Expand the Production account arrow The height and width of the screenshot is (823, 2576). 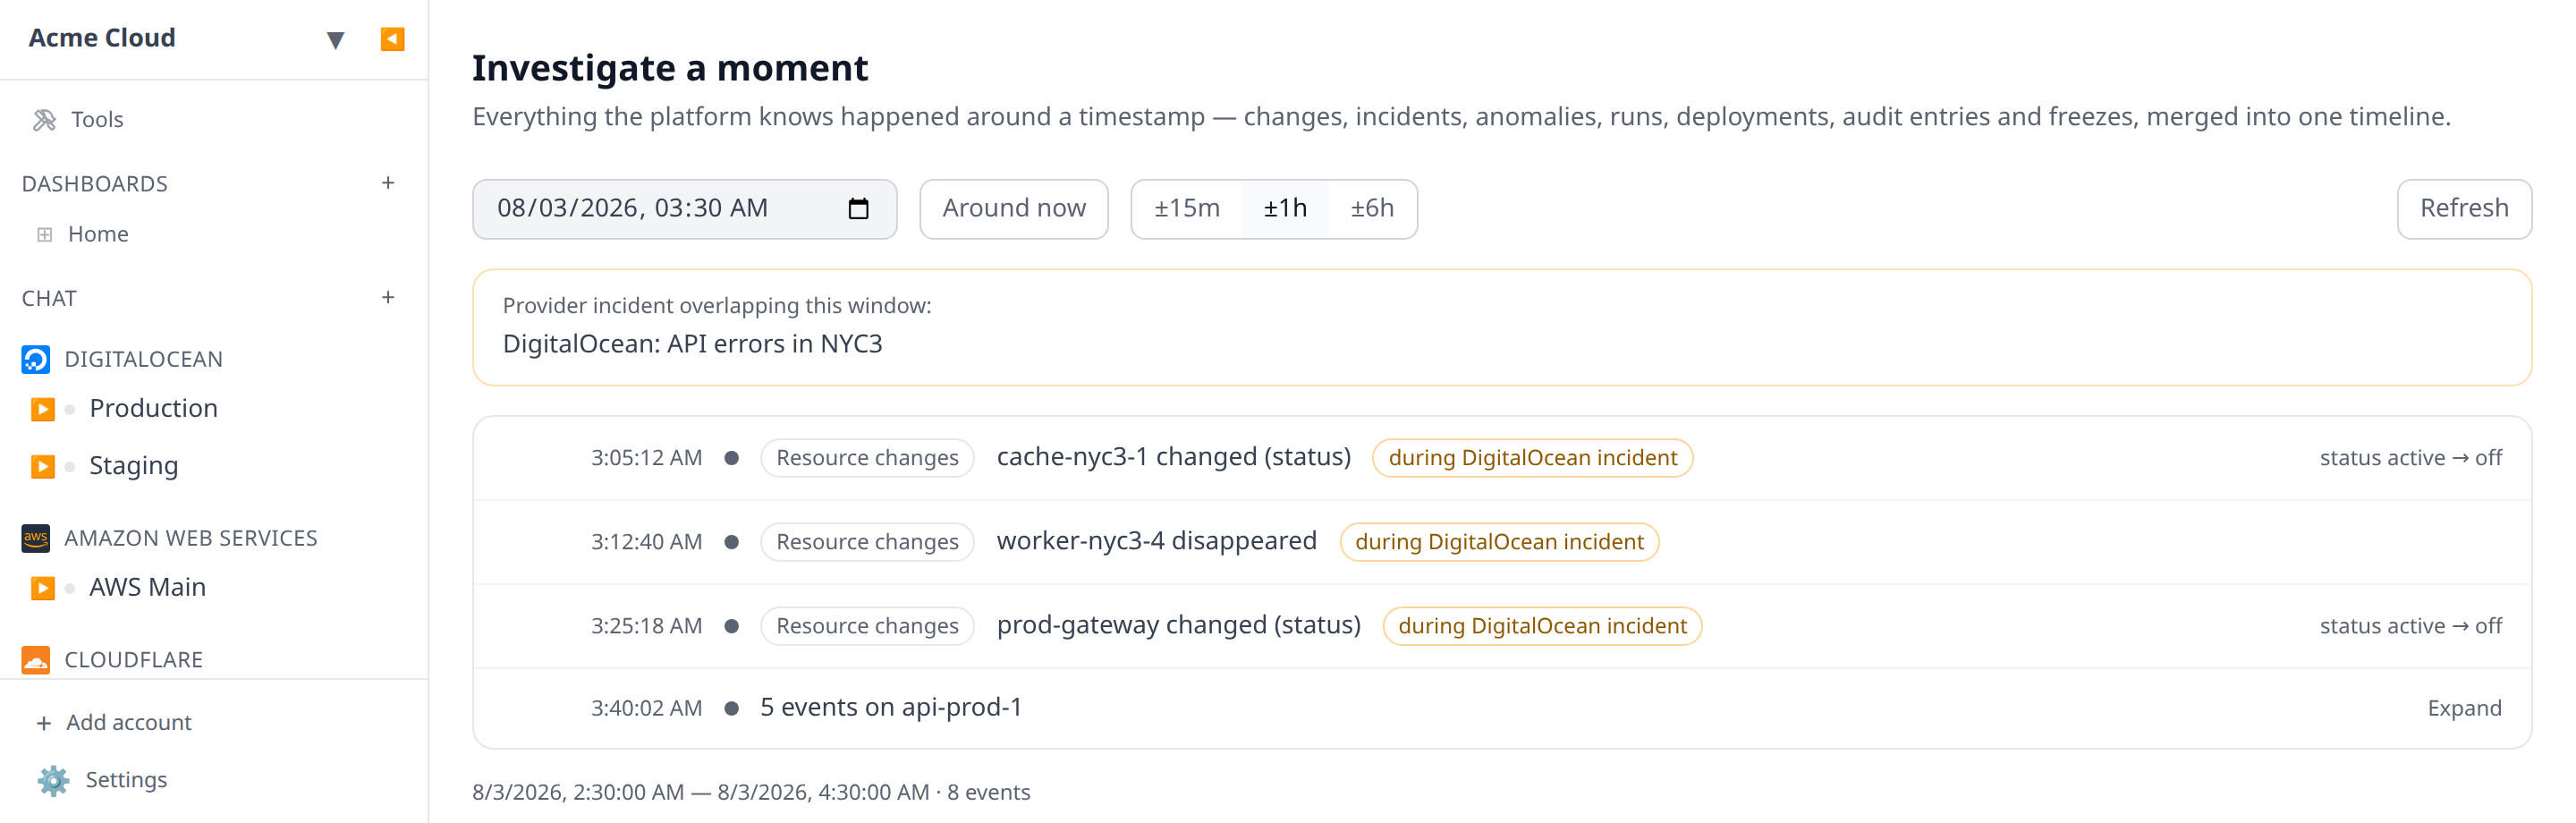tap(42, 409)
